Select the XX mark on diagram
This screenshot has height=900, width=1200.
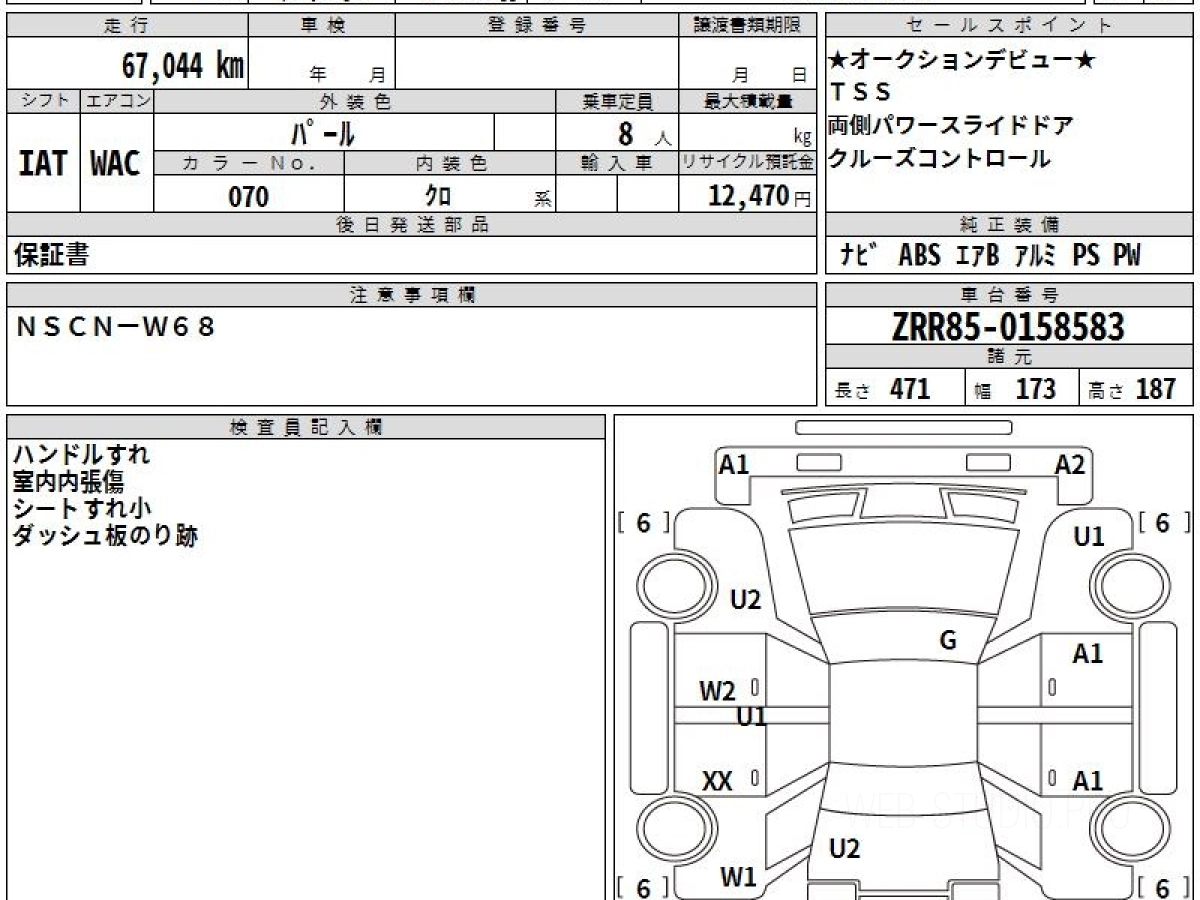pos(717,782)
